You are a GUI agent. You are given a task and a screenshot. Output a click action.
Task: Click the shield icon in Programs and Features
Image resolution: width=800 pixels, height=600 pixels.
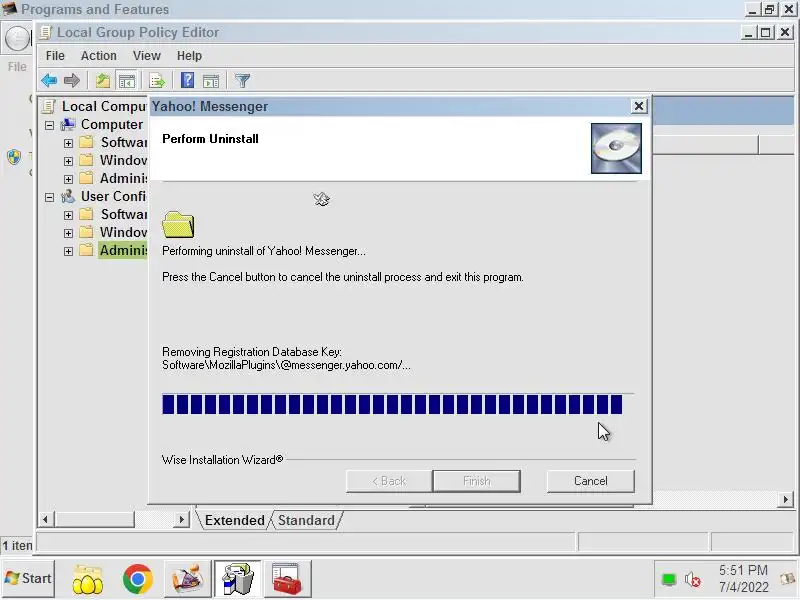tap(14, 157)
